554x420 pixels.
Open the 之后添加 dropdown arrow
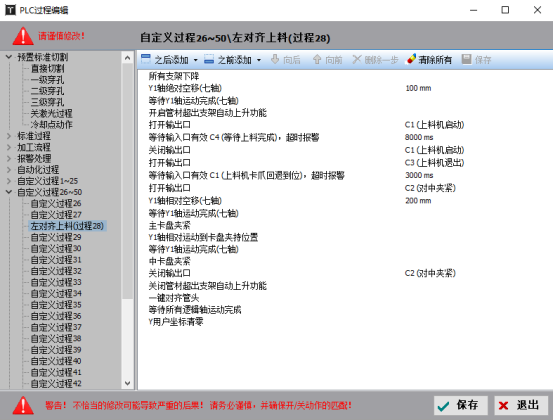(196, 60)
